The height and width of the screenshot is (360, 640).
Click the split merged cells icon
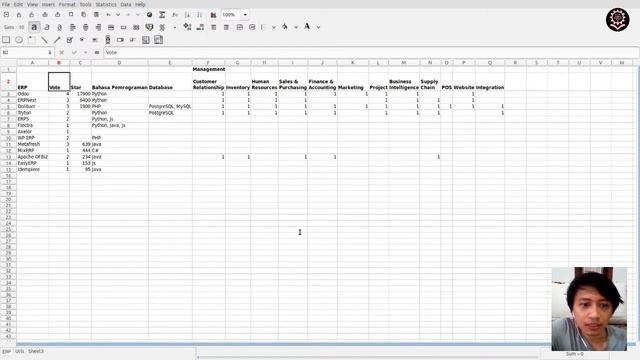click(136, 27)
